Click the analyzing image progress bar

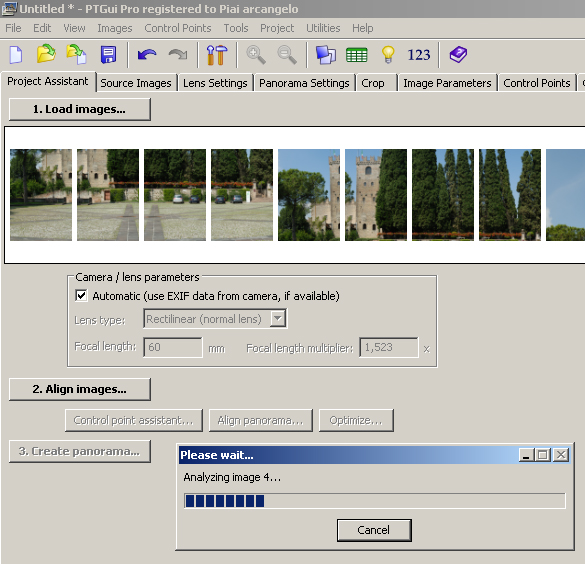375,501
